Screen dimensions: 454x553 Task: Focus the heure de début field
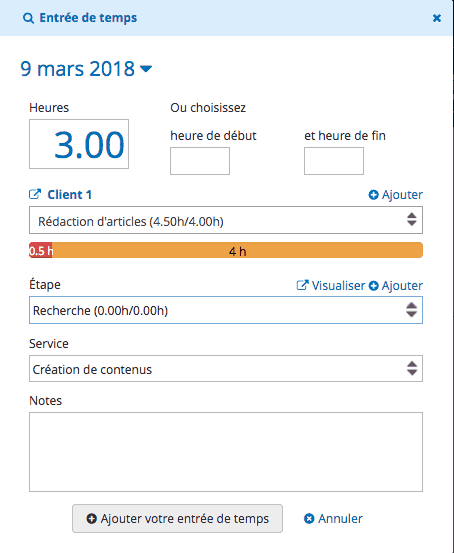point(200,161)
